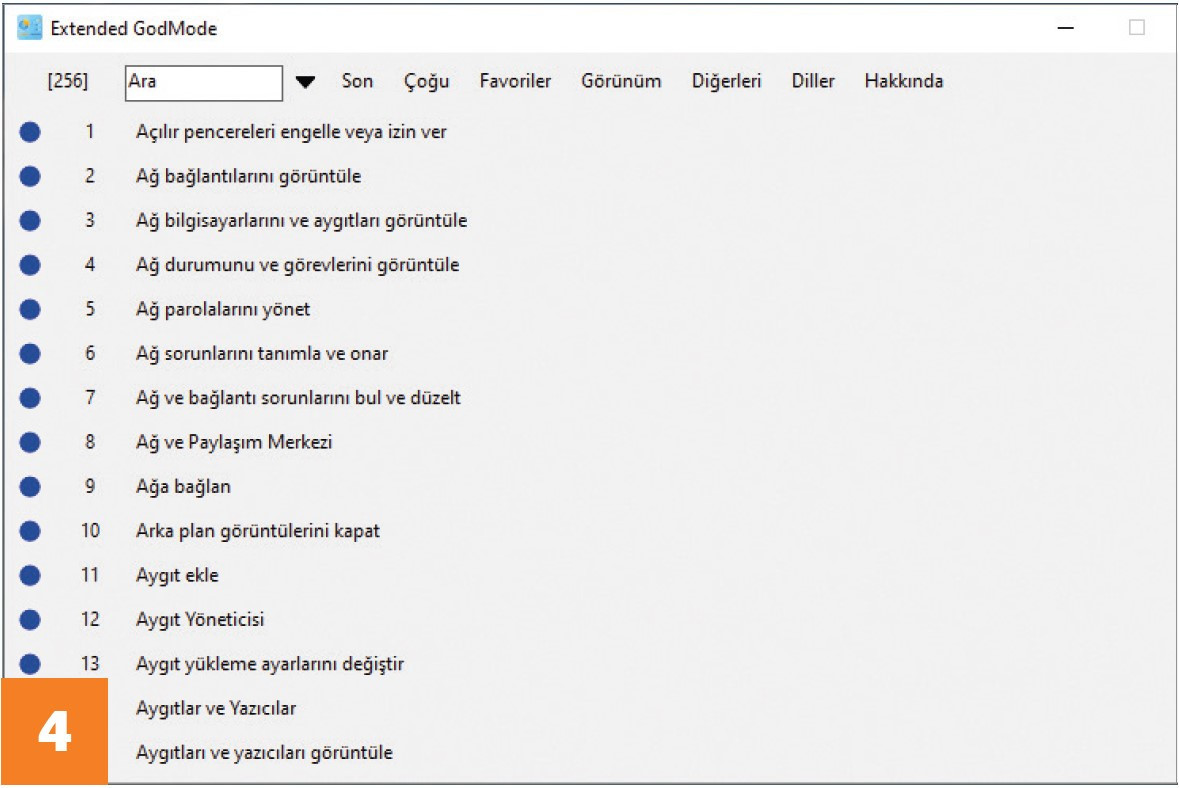
Task: Open the search history dropdown arrow
Action: click(305, 82)
